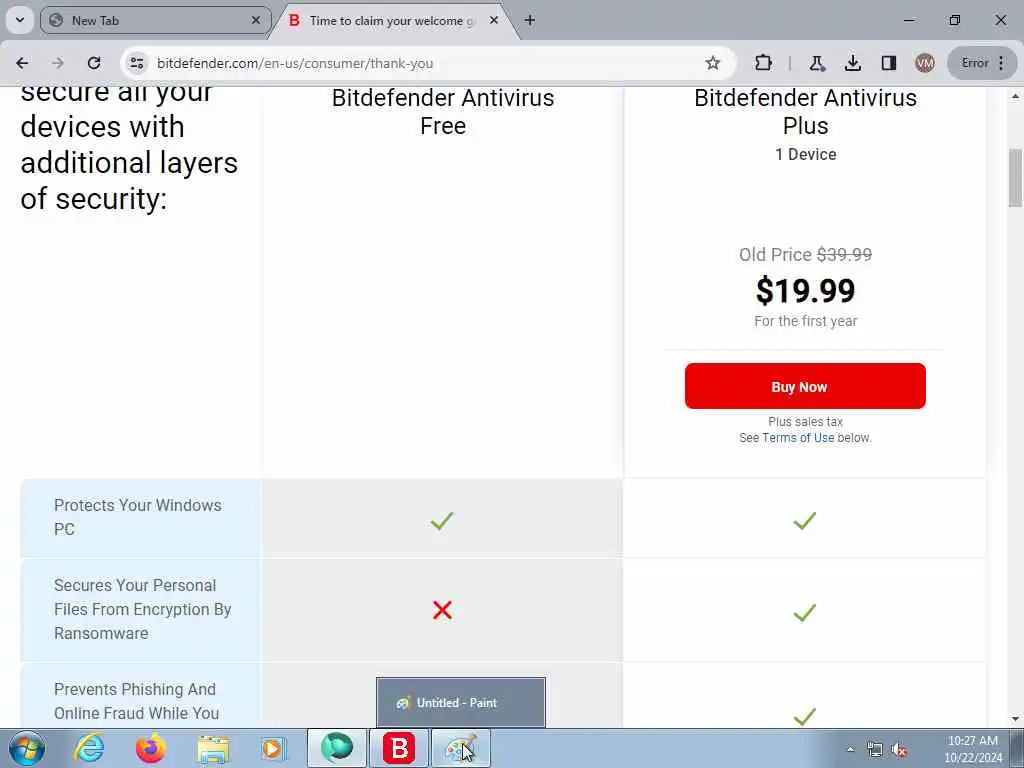
Task: Click the muted volume tray icon
Action: point(899,750)
